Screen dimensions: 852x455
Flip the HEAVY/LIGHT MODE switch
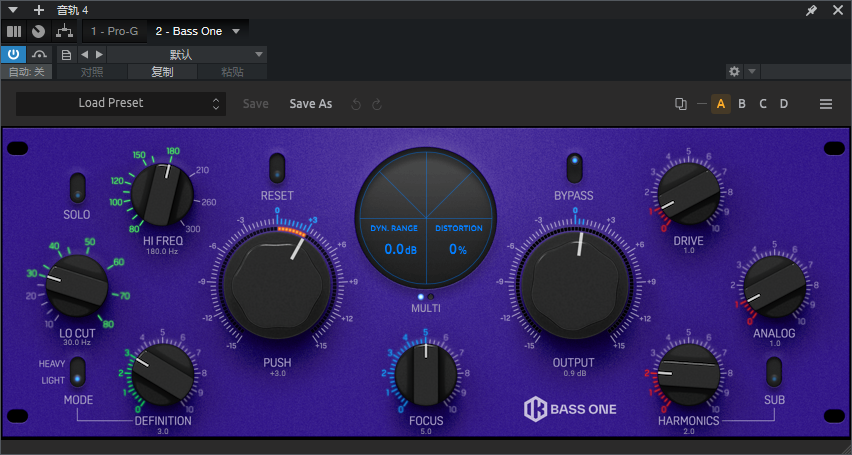(78, 372)
